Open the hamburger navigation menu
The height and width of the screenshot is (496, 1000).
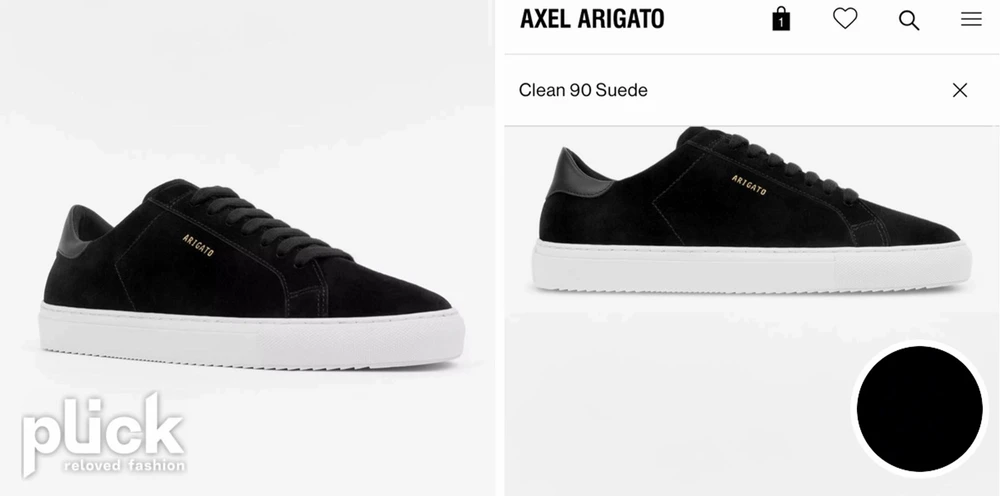[971, 19]
